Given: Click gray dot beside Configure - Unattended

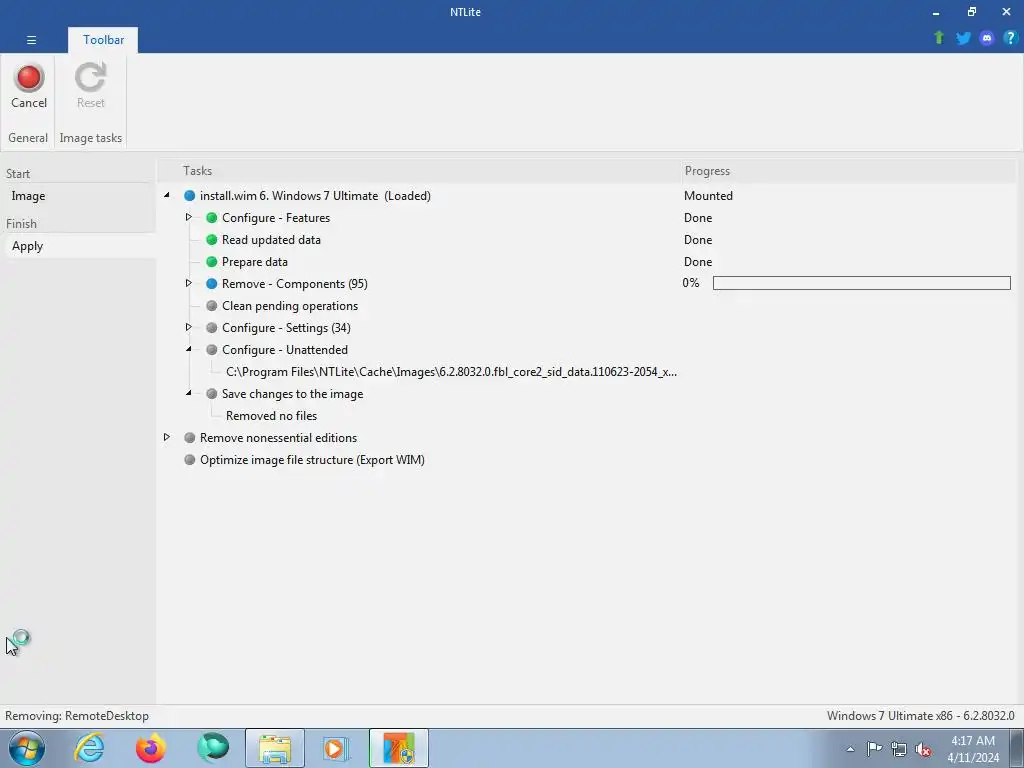Looking at the screenshot, I should pyautogui.click(x=212, y=350).
